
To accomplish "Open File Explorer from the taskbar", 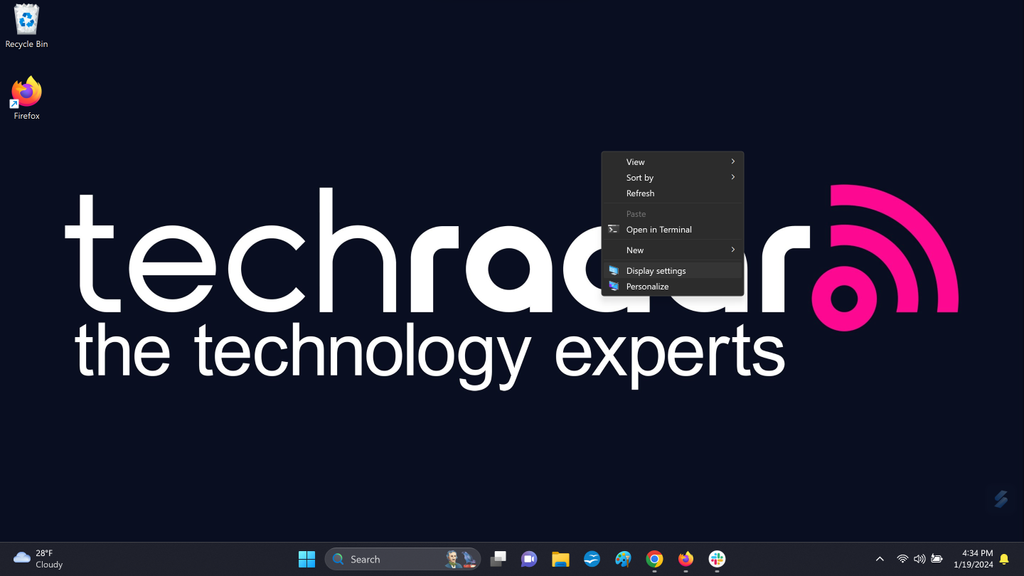I will click(x=559, y=558).
